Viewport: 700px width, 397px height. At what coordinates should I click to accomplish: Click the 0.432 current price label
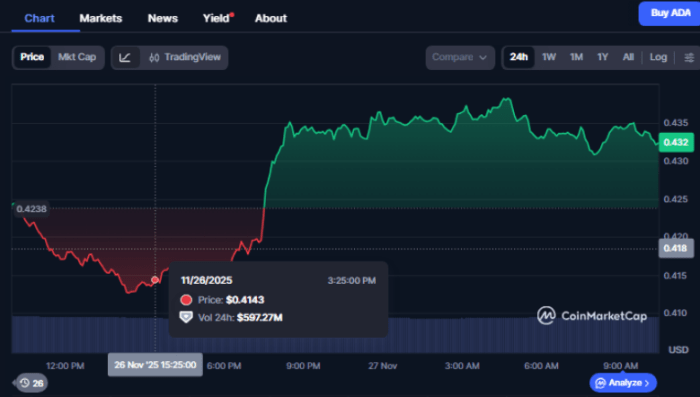676,142
